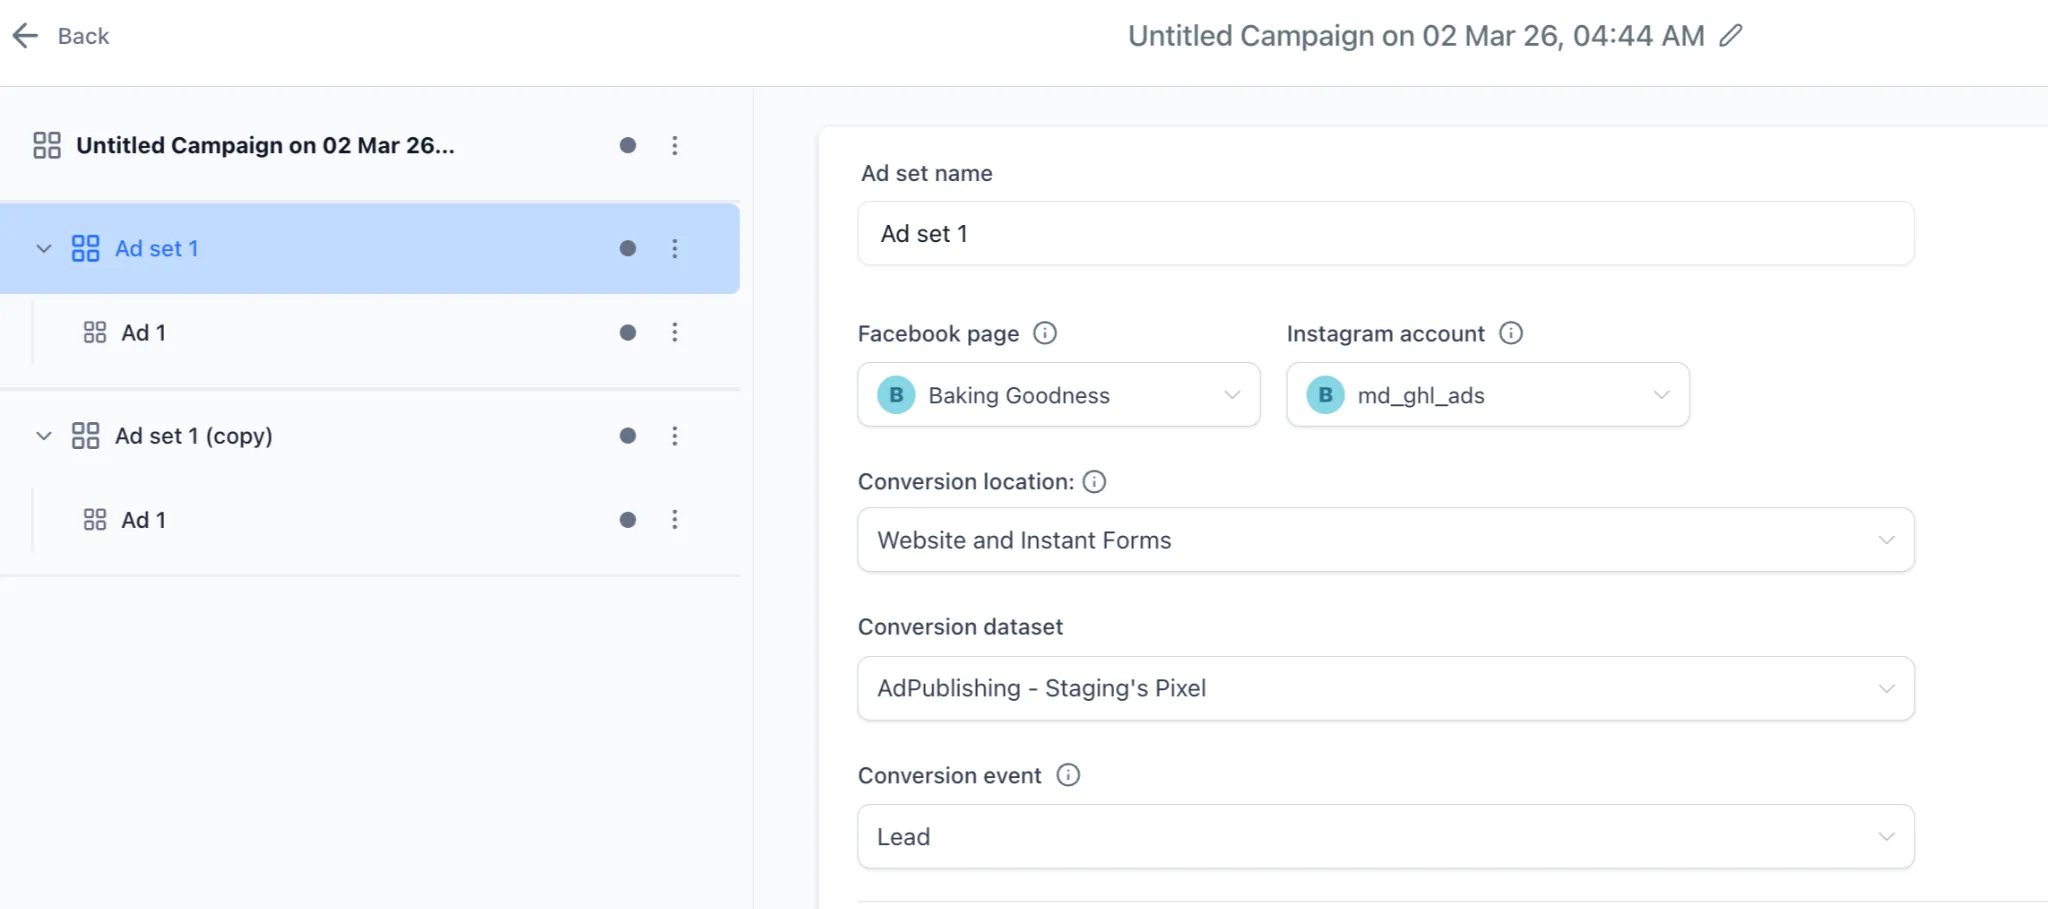Image resolution: width=2048 pixels, height=909 pixels.
Task: Open the Instagram account dropdown md_ghl_ads
Action: (x=1487, y=395)
